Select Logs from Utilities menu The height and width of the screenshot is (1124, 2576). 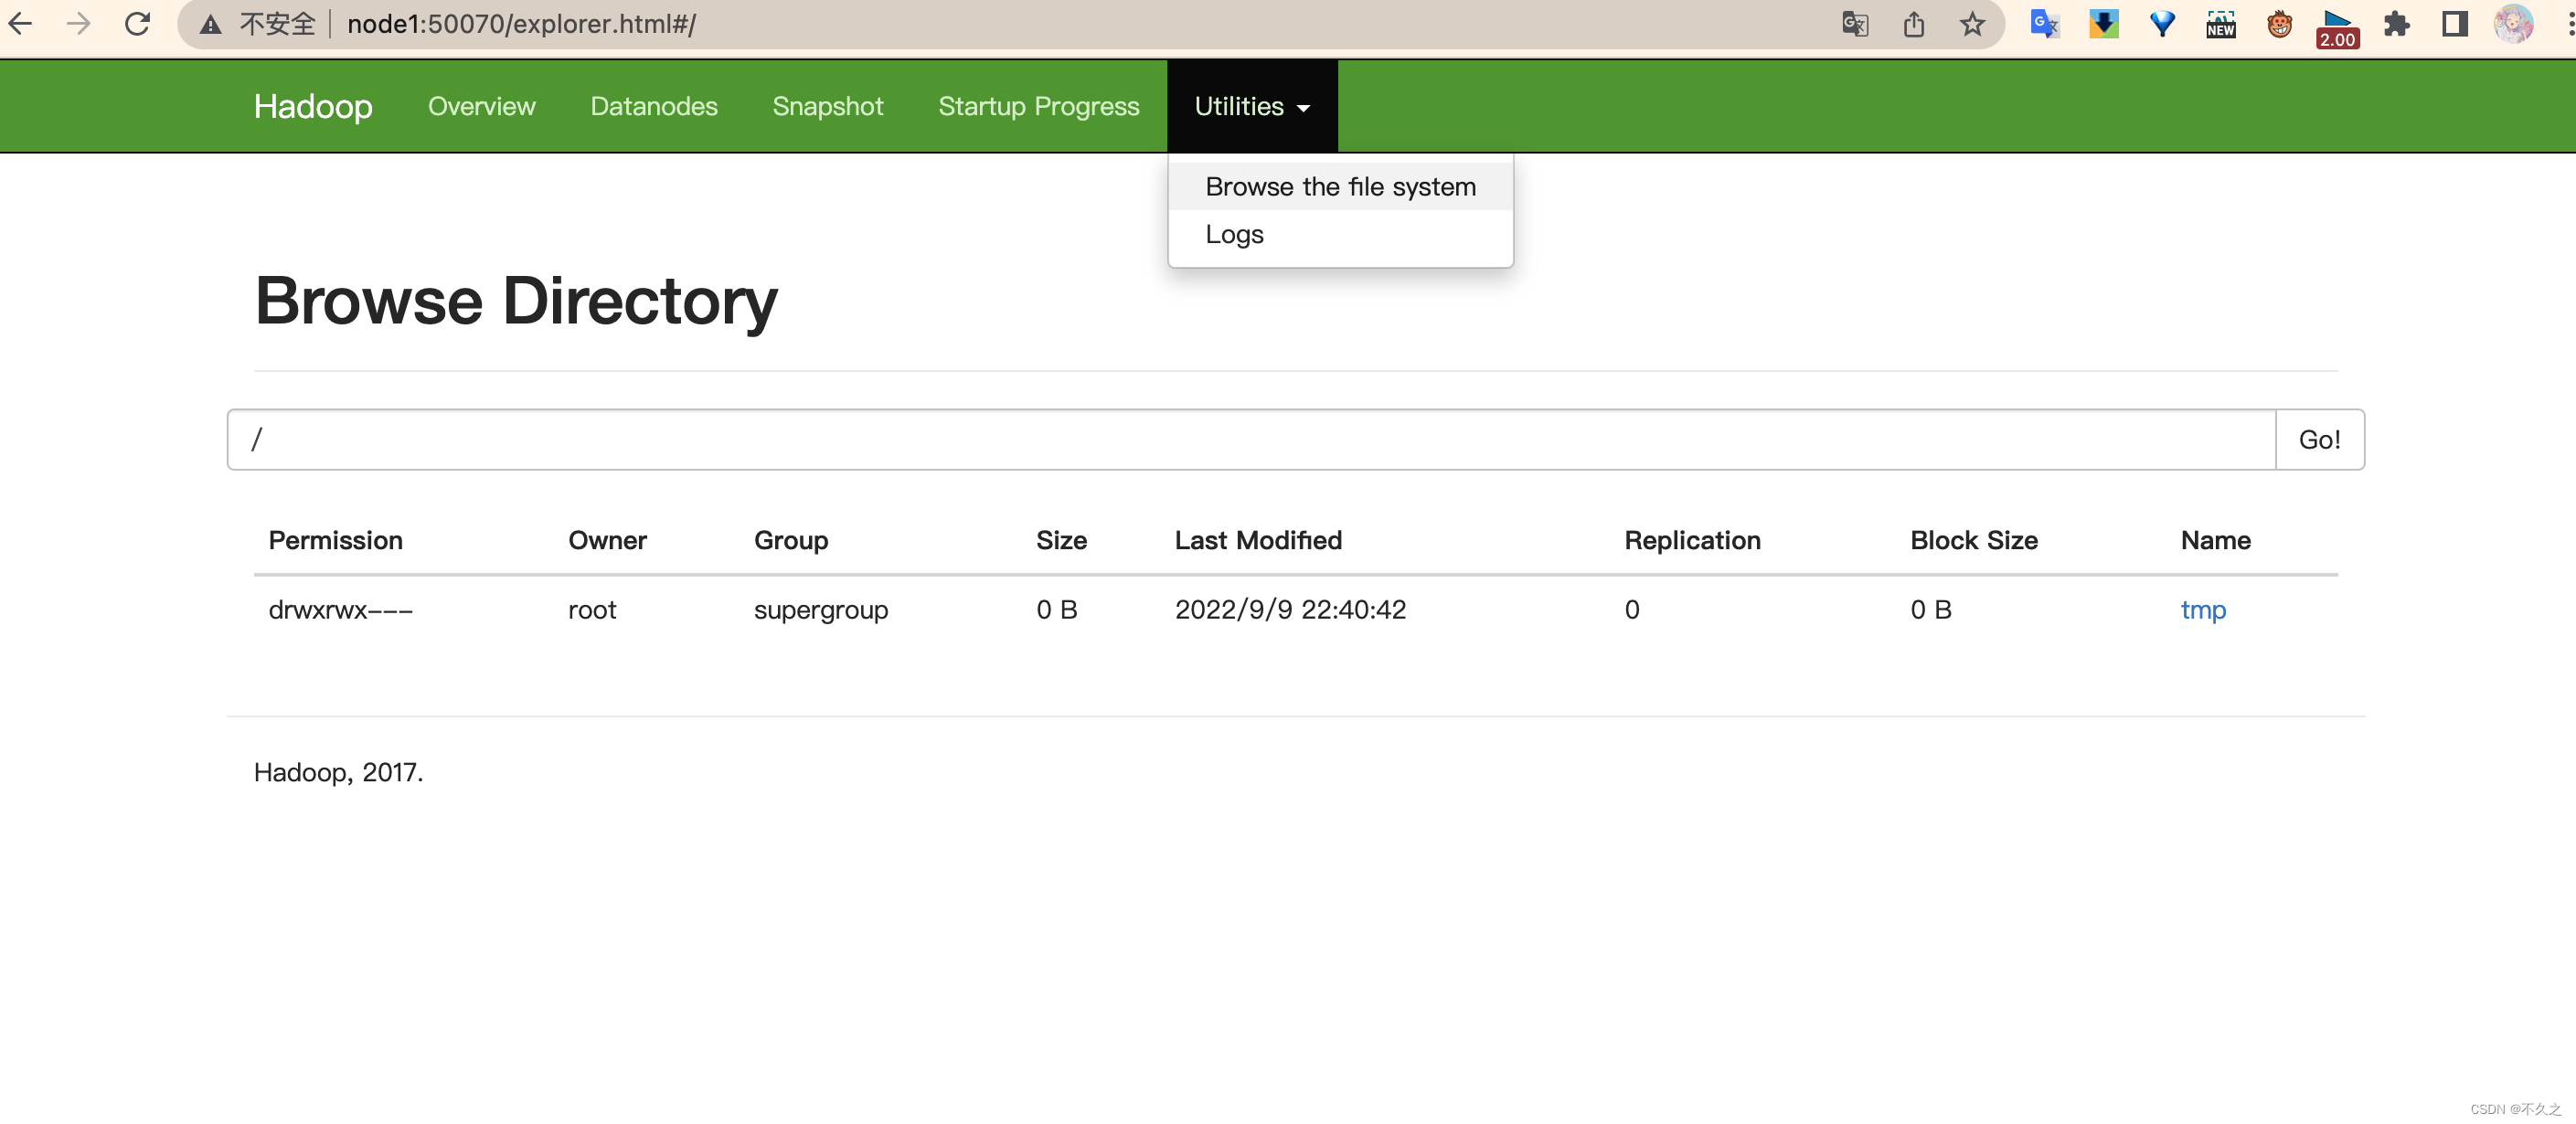[1234, 232]
